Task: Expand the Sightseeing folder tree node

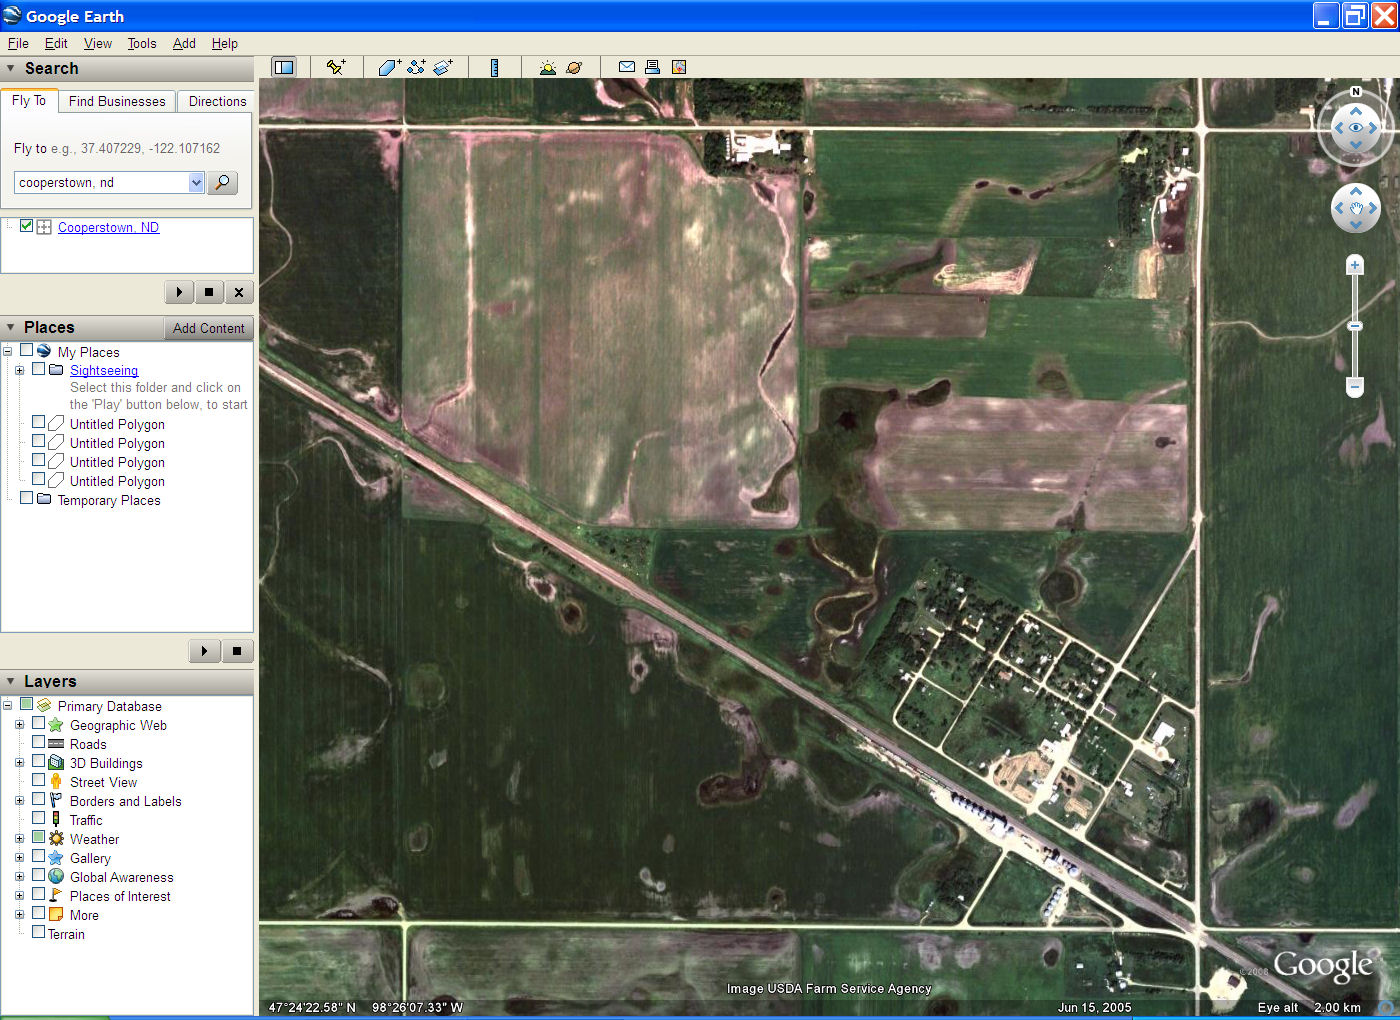Action: click(x=19, y=370)
